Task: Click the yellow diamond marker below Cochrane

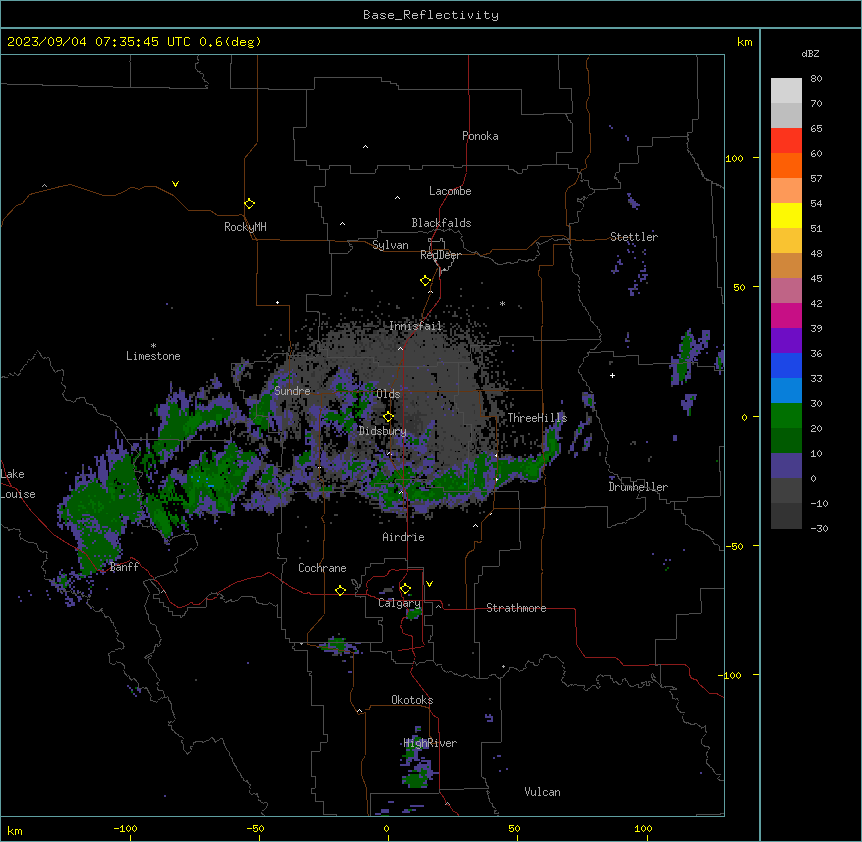Action: coord(340,590)
